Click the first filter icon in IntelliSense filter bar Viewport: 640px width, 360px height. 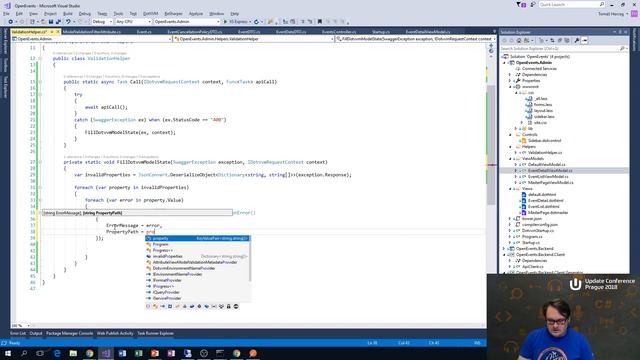(148, 306)
